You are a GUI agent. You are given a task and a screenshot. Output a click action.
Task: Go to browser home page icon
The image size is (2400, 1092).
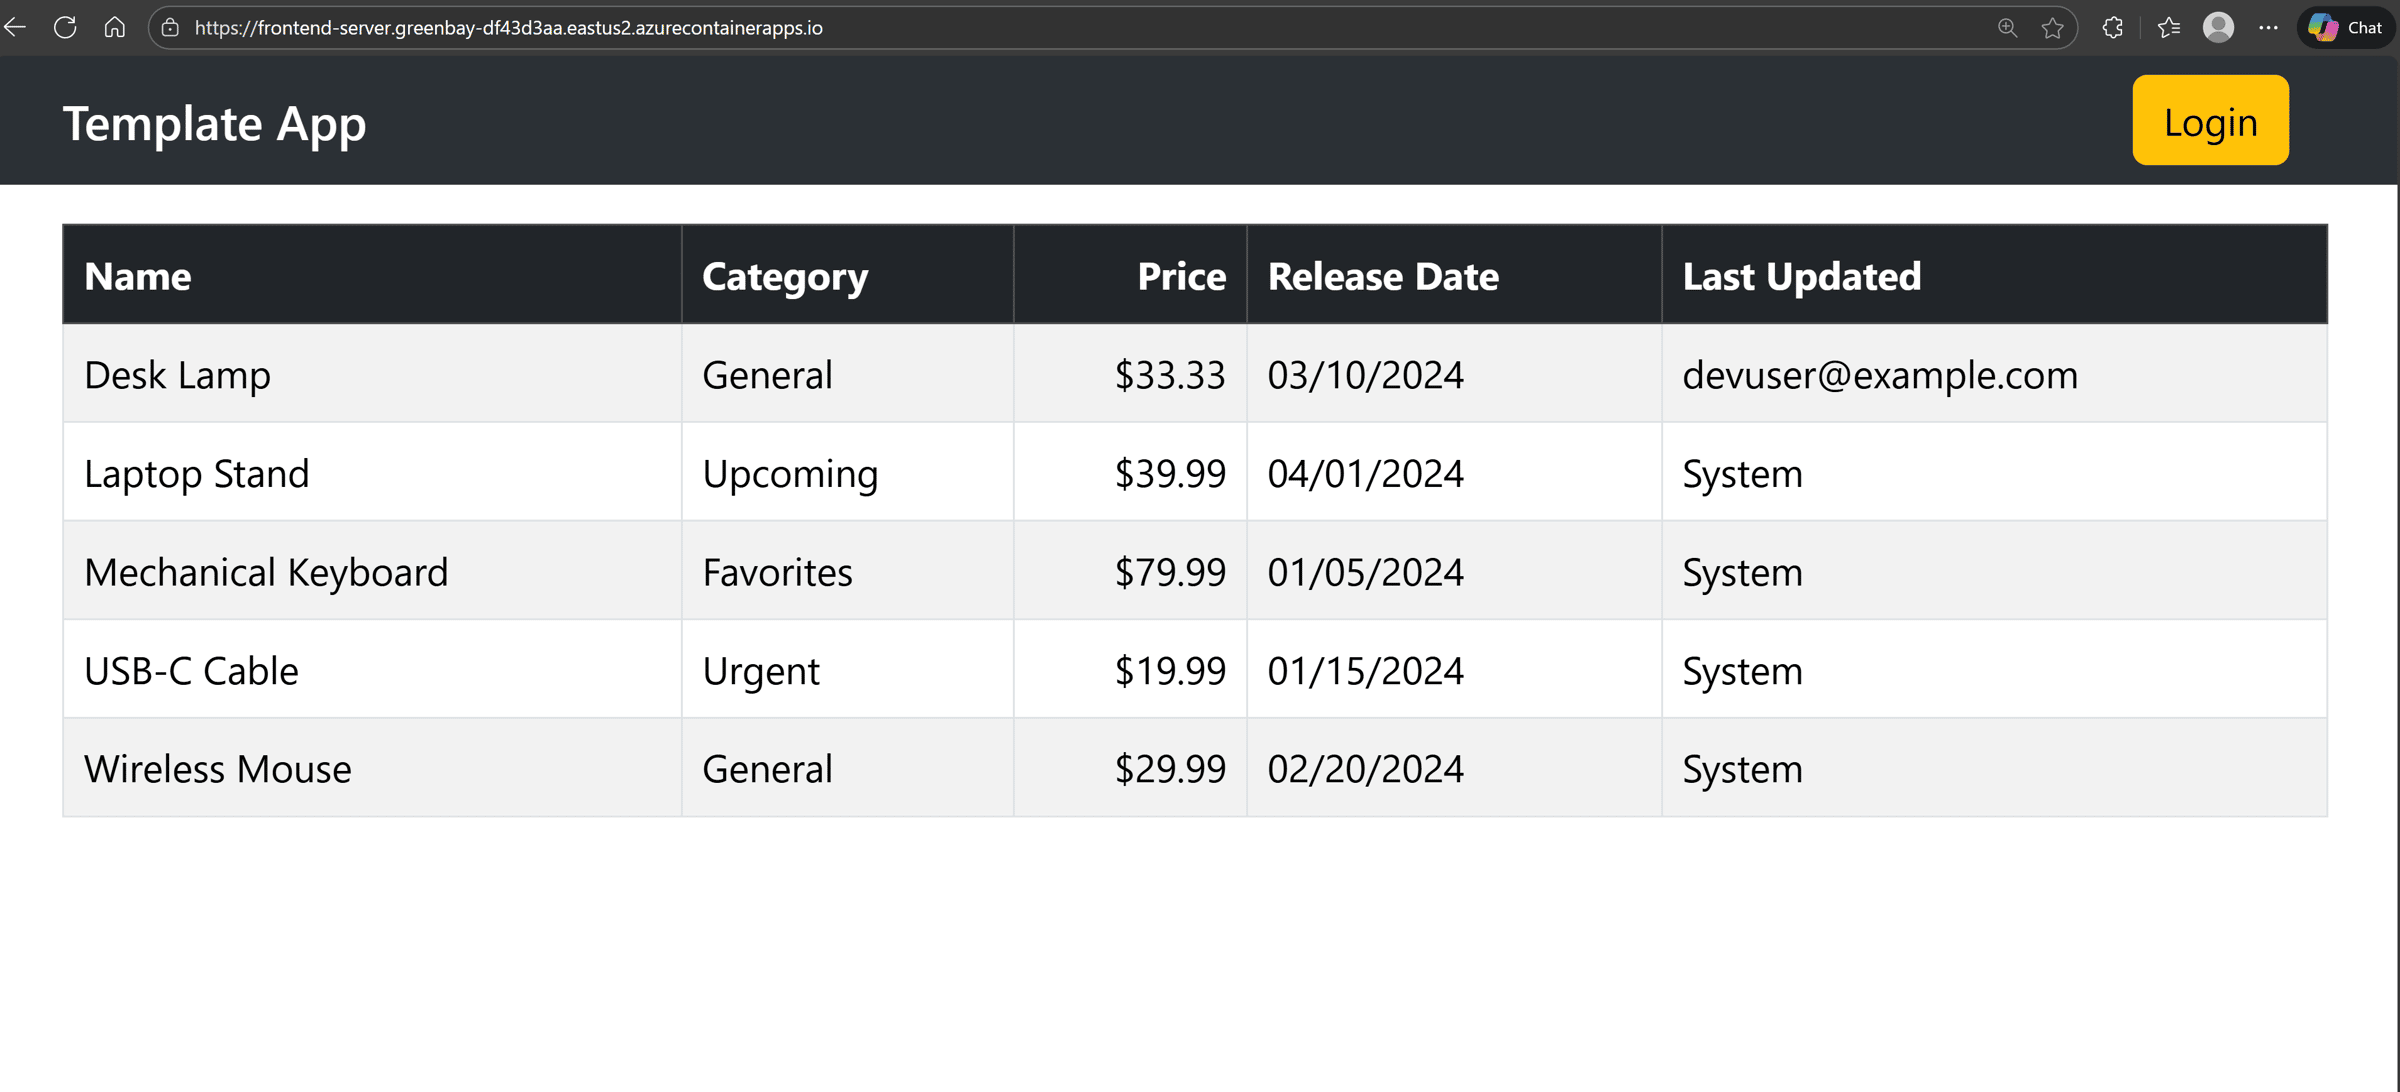(115, 27)
